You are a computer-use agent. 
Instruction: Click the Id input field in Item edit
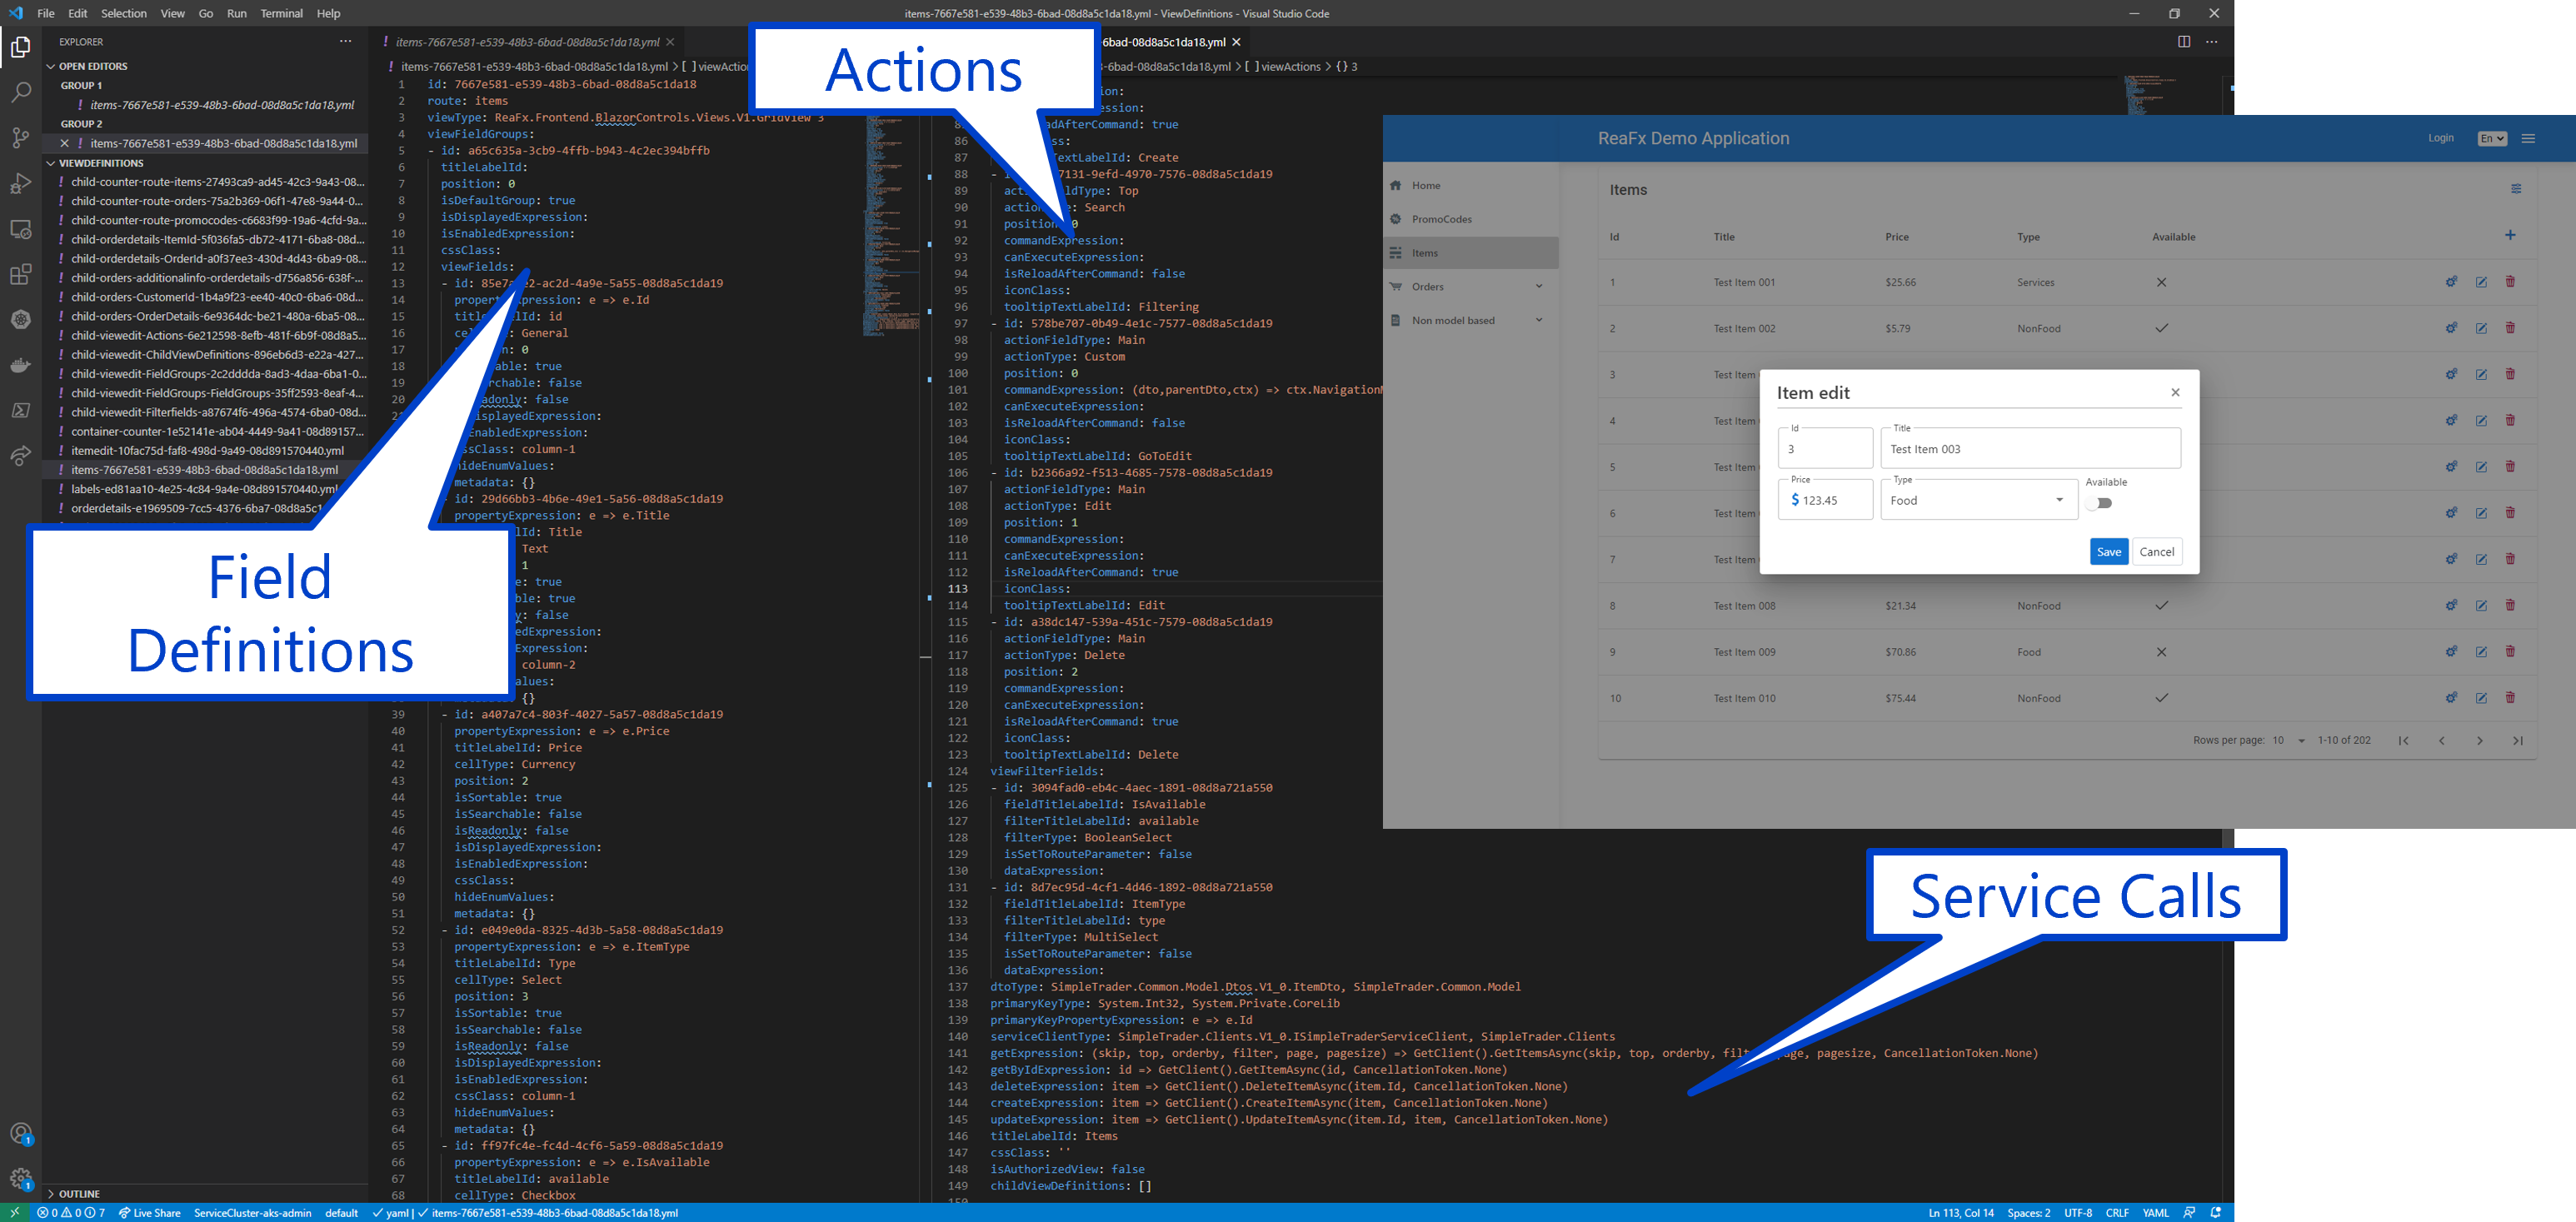1825,448
